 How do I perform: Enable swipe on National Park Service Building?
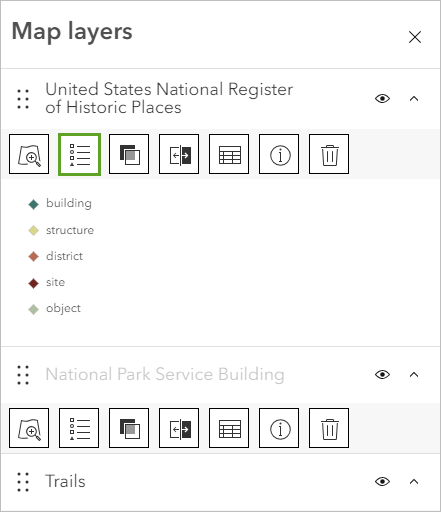179,428
